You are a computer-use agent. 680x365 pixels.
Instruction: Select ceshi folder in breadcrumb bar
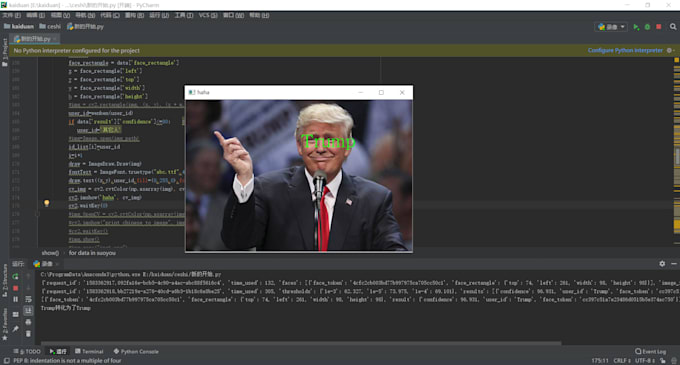50,26
